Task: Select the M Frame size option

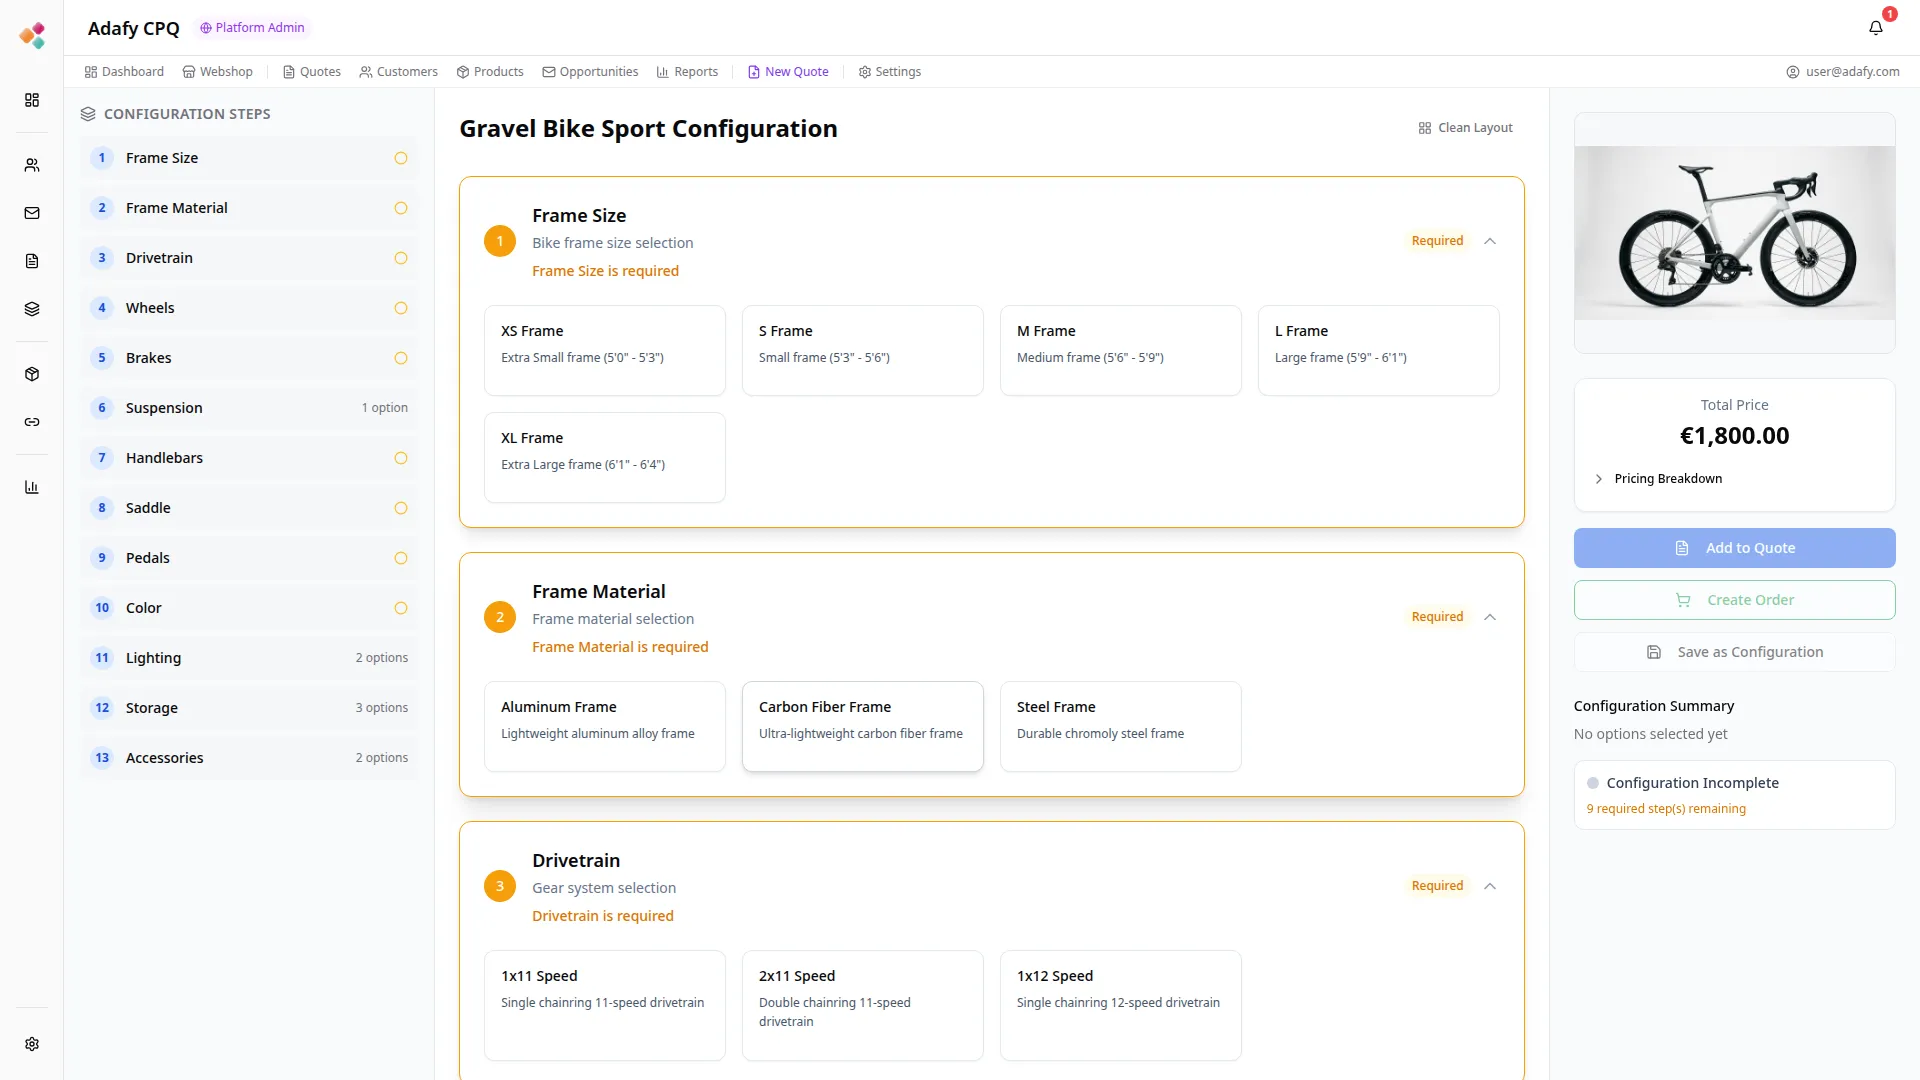Action: click(x=1120, y=350)
